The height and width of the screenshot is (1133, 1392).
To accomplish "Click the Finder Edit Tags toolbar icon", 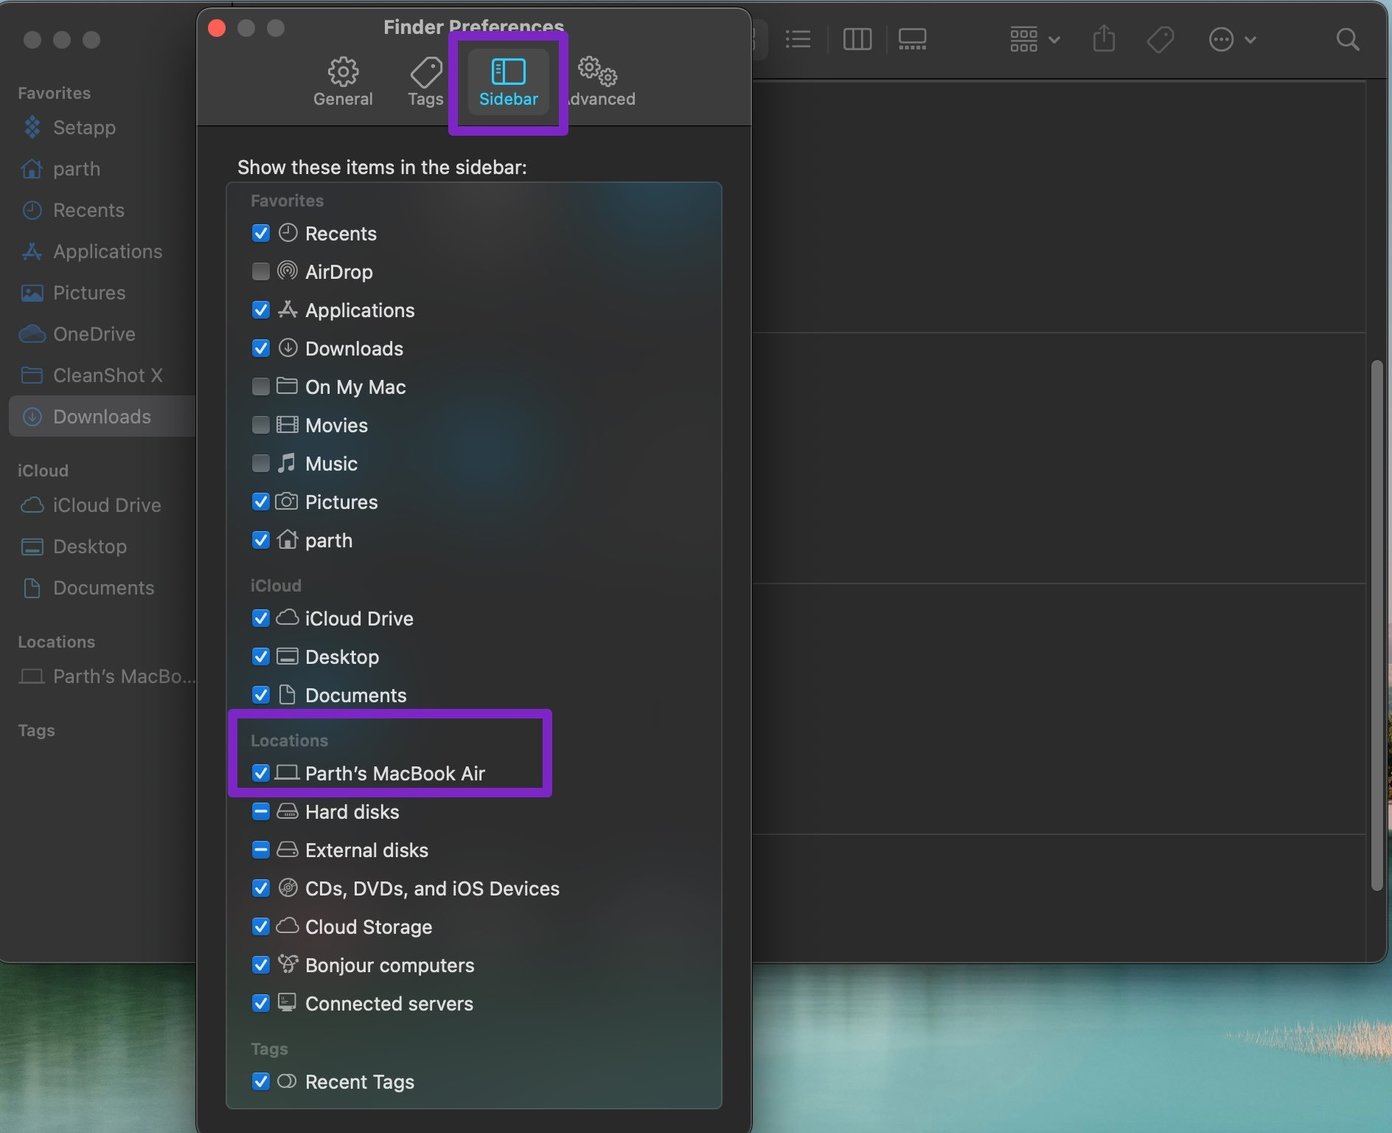I will click(1160, 39).
